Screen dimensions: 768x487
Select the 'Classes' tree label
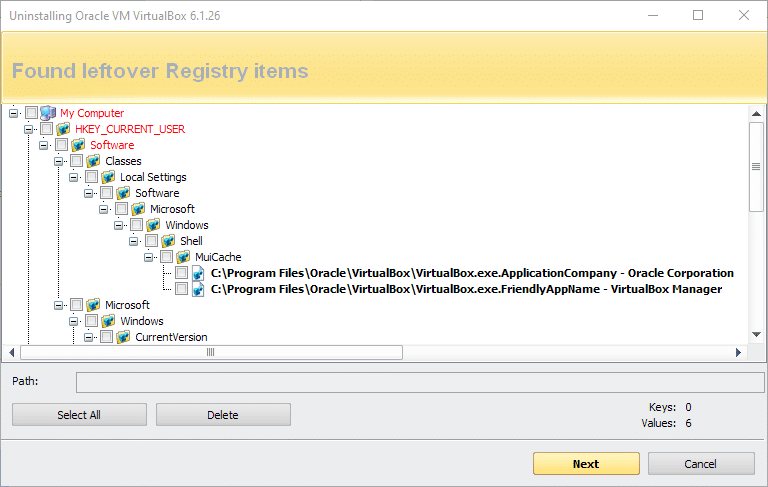123,161
